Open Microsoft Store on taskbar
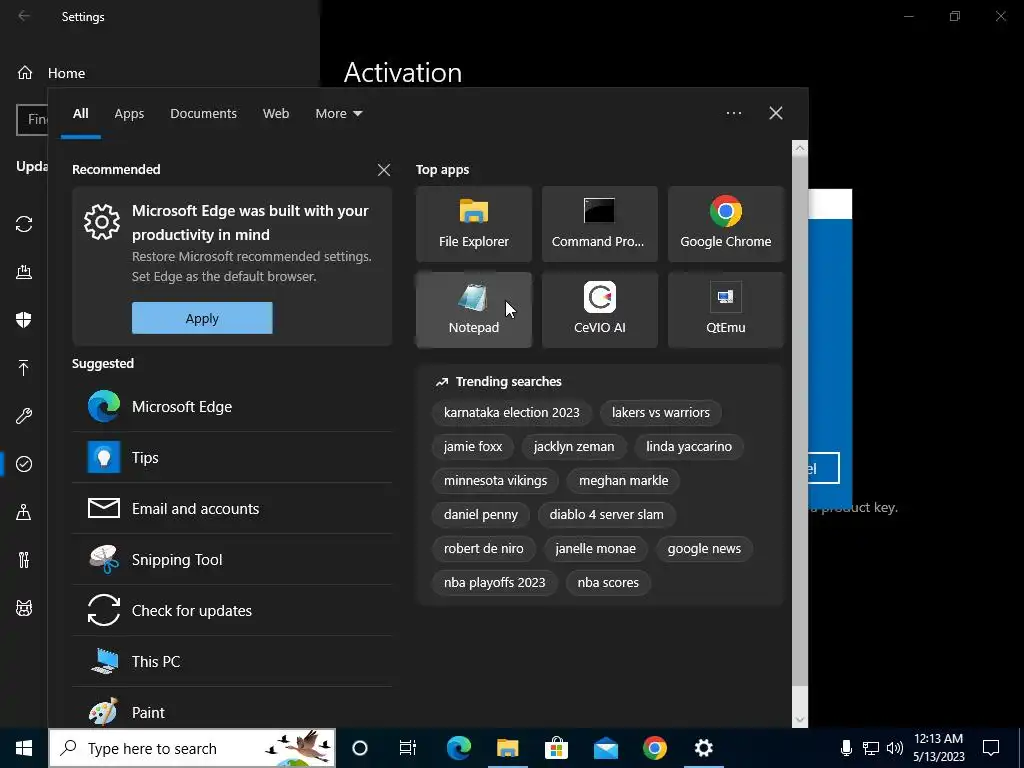 coord(556,748)
